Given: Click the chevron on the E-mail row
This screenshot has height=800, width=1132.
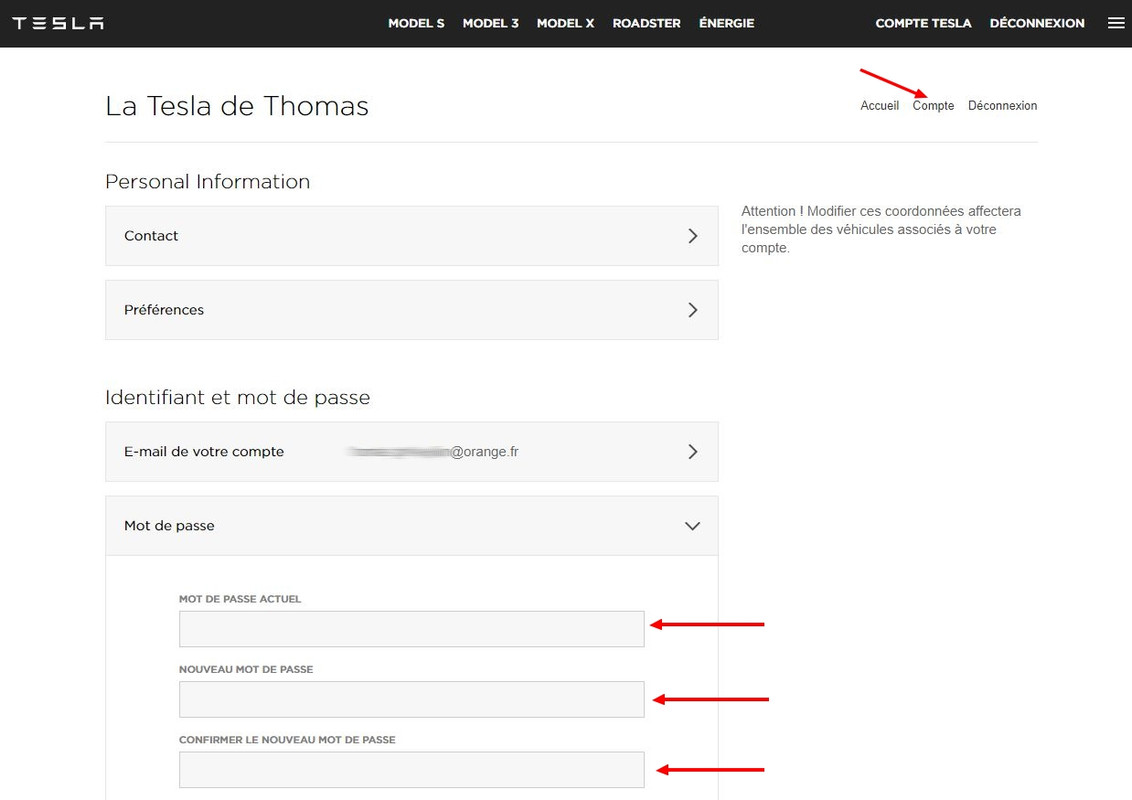Looking at the screenshot, I should tap(692, 451).
